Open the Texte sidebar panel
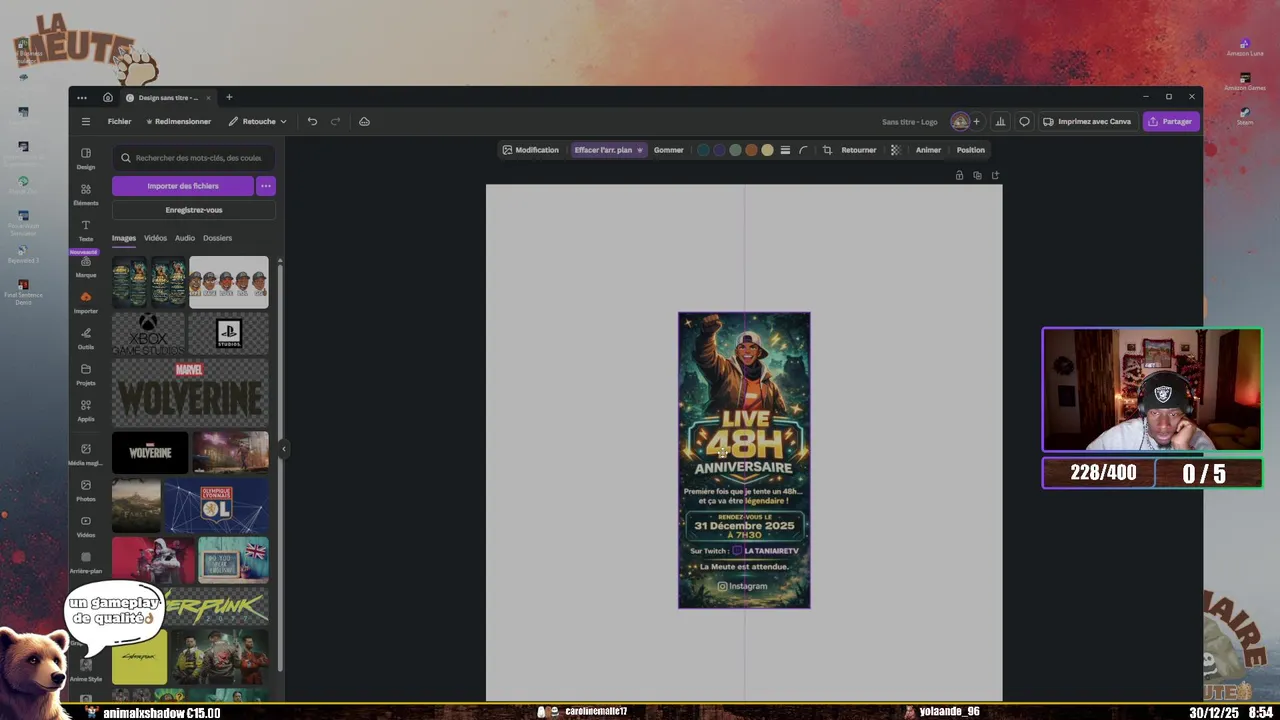 point(86,230)
